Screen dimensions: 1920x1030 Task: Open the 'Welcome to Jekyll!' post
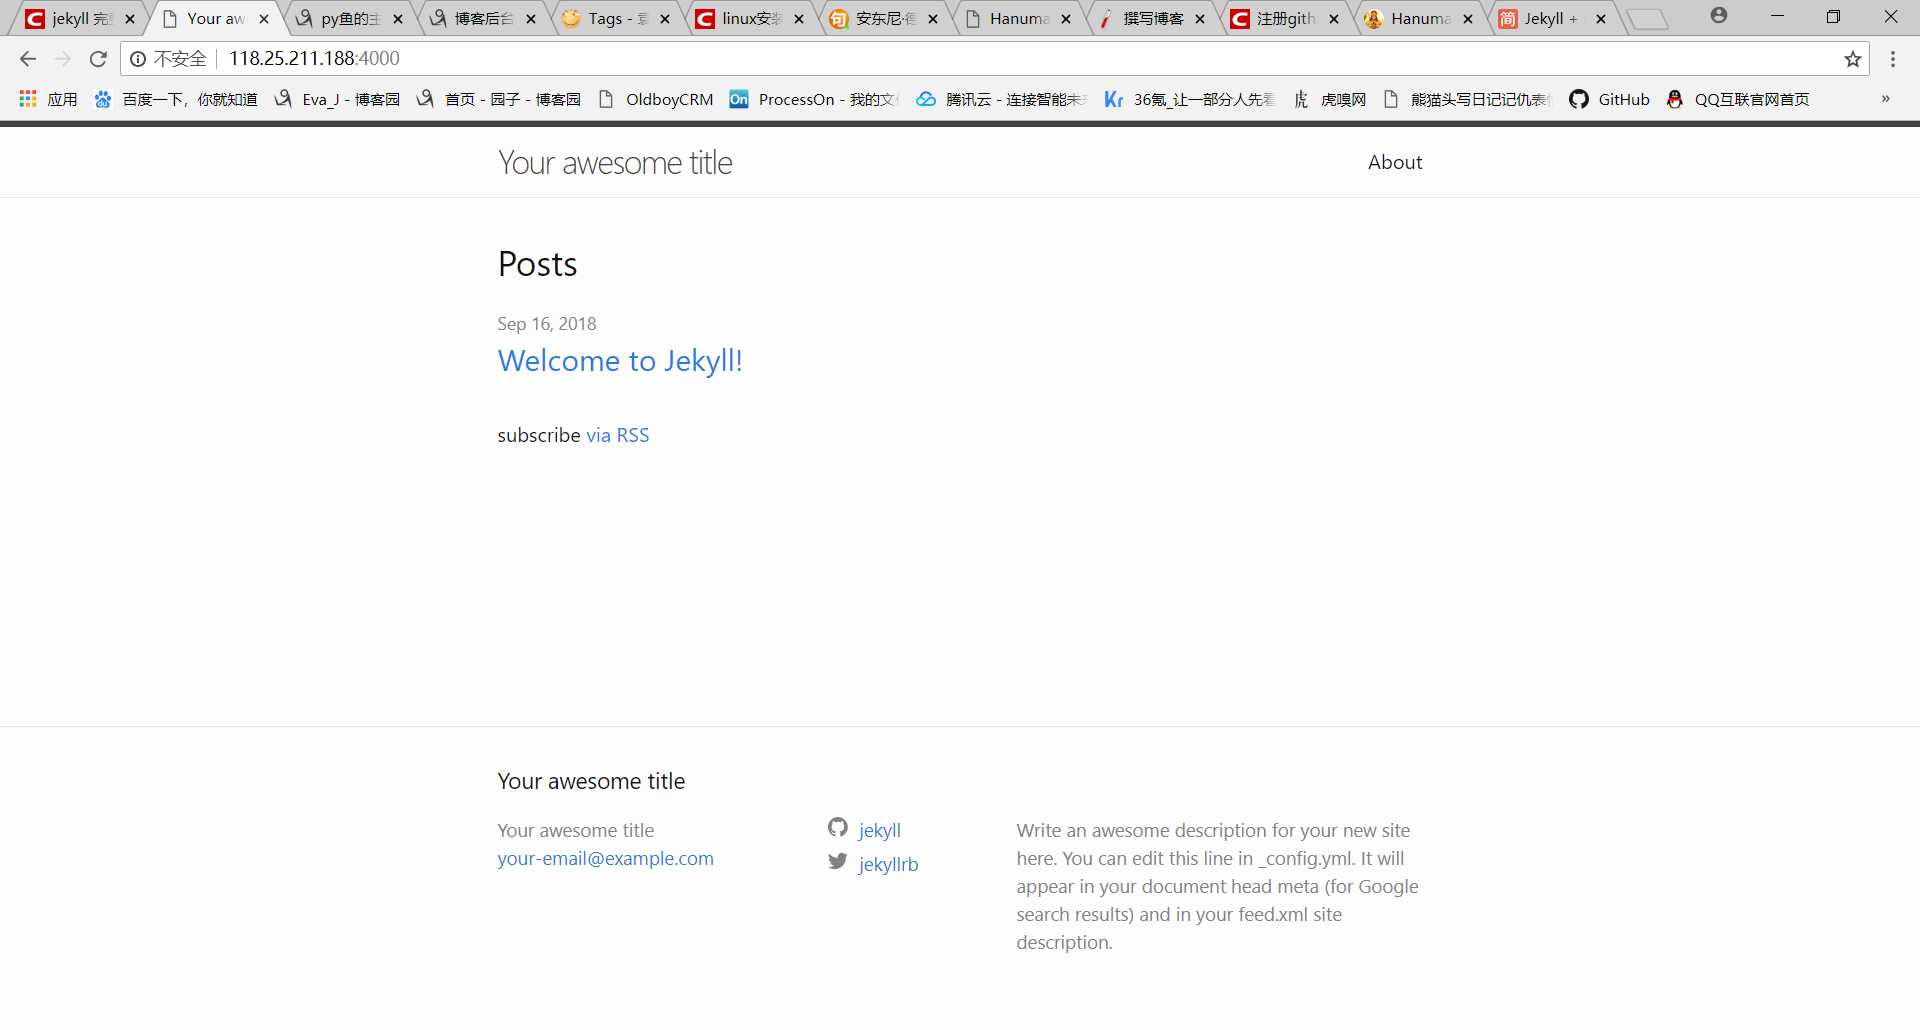620,360
